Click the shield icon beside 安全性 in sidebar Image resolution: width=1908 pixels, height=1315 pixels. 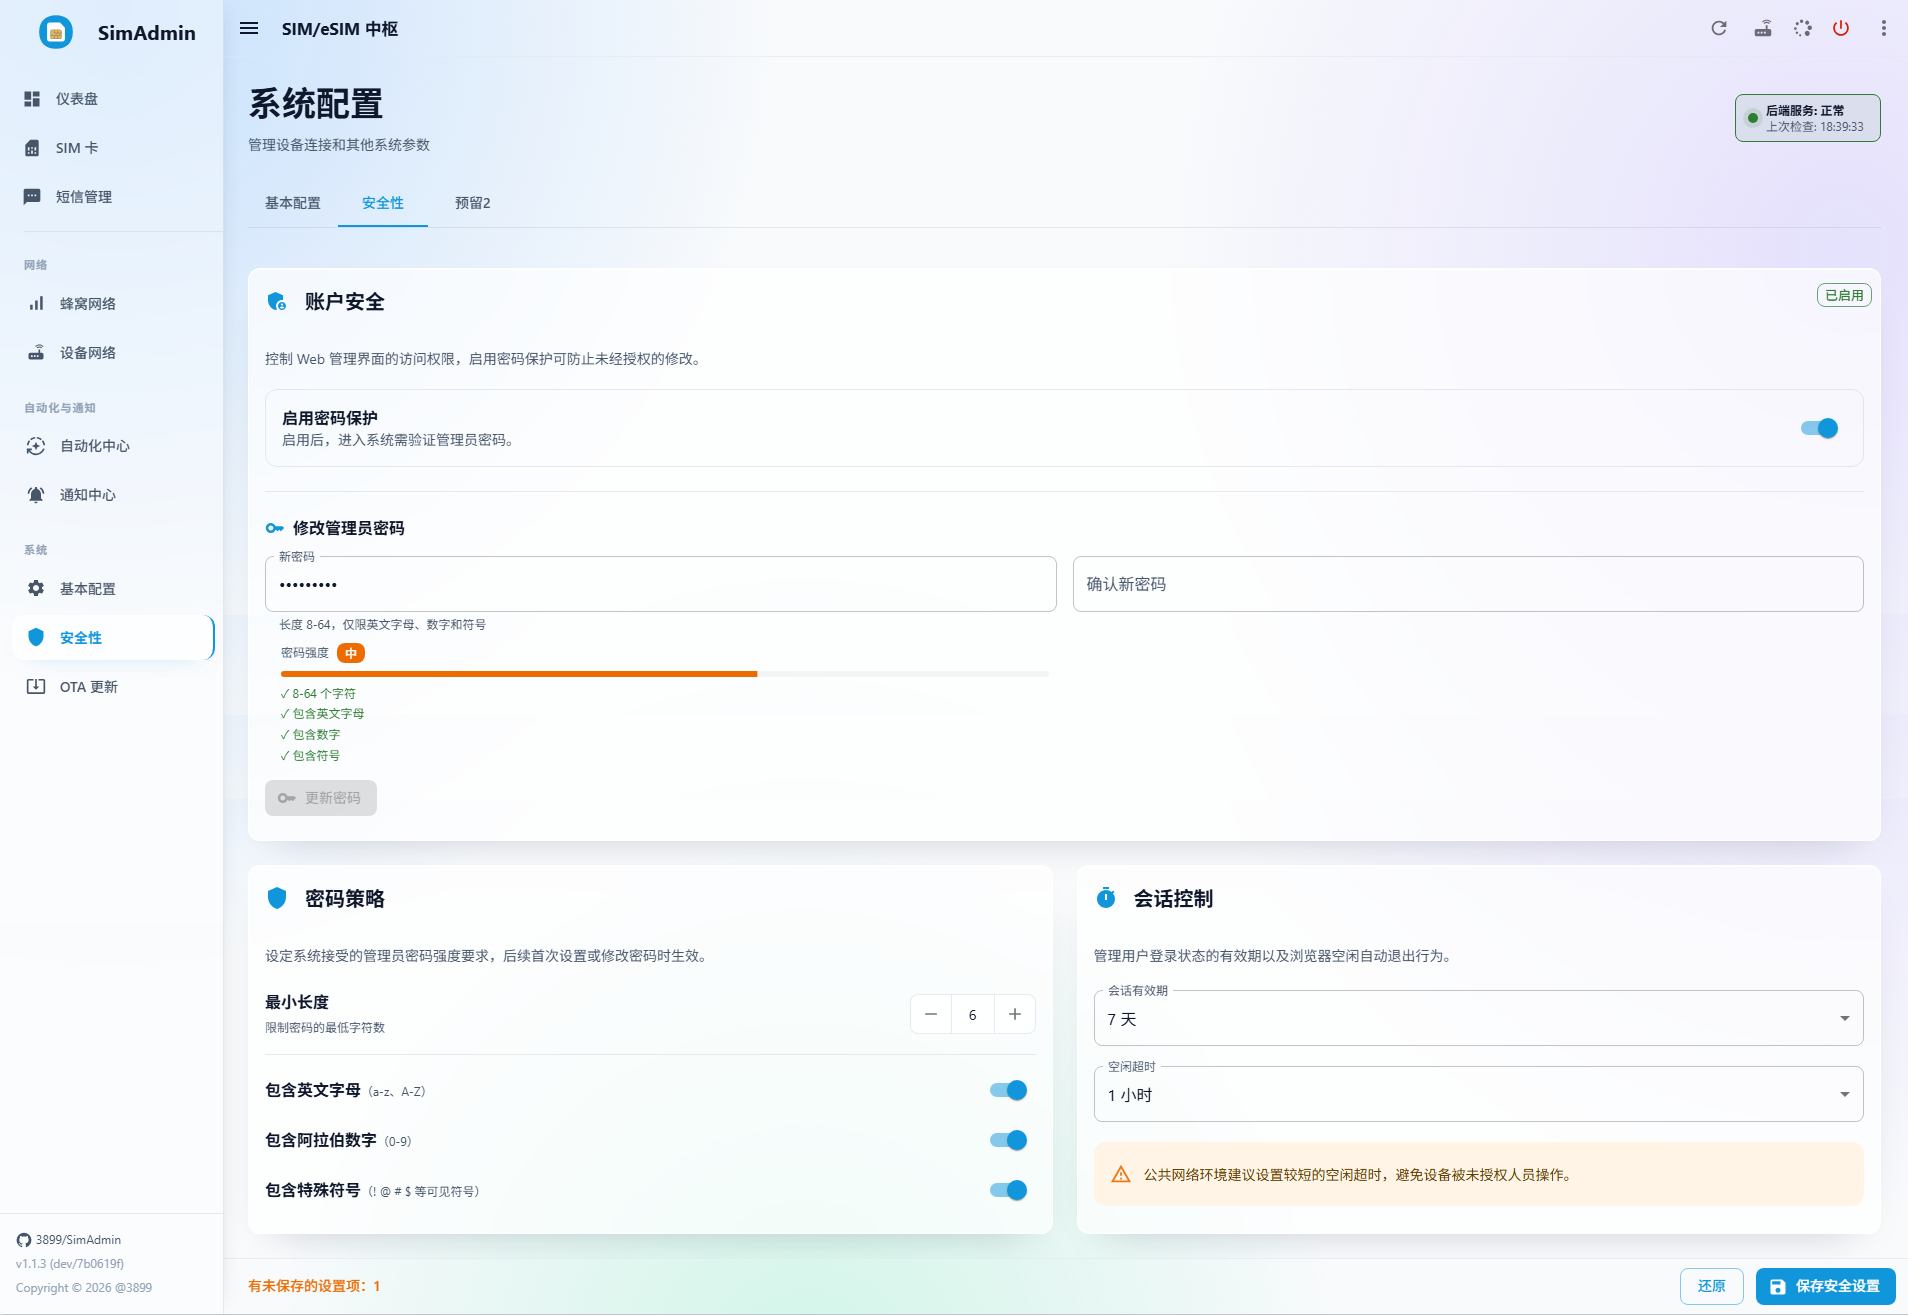point(36,638)
